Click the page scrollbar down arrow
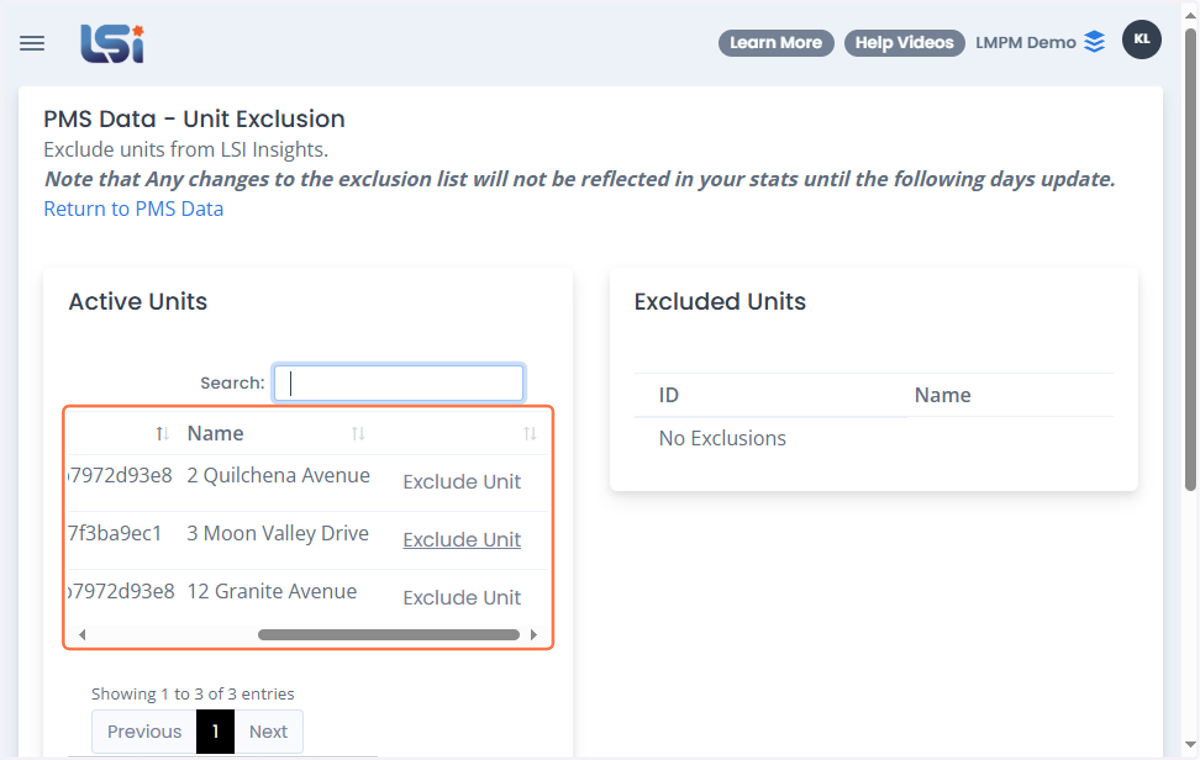Screen dimensions: 1200x760 1190,745
